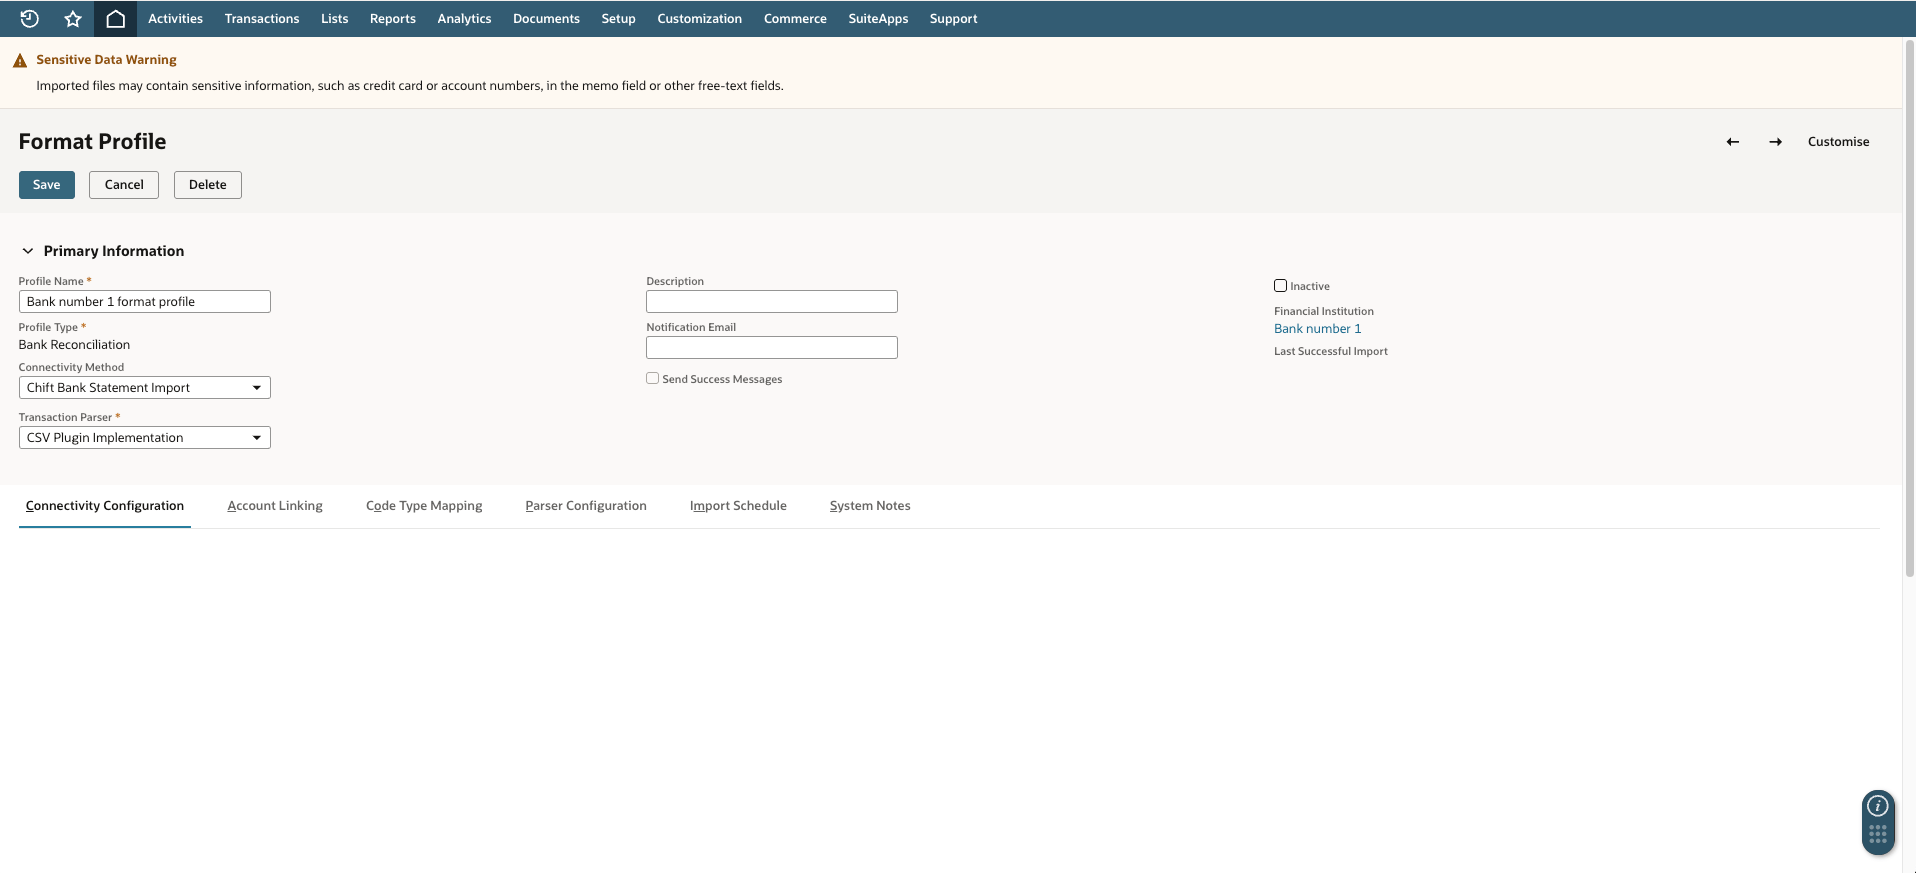Focus the Description field
The image size is (1916, 873).
pyautogui.click(x=772, y=302)
